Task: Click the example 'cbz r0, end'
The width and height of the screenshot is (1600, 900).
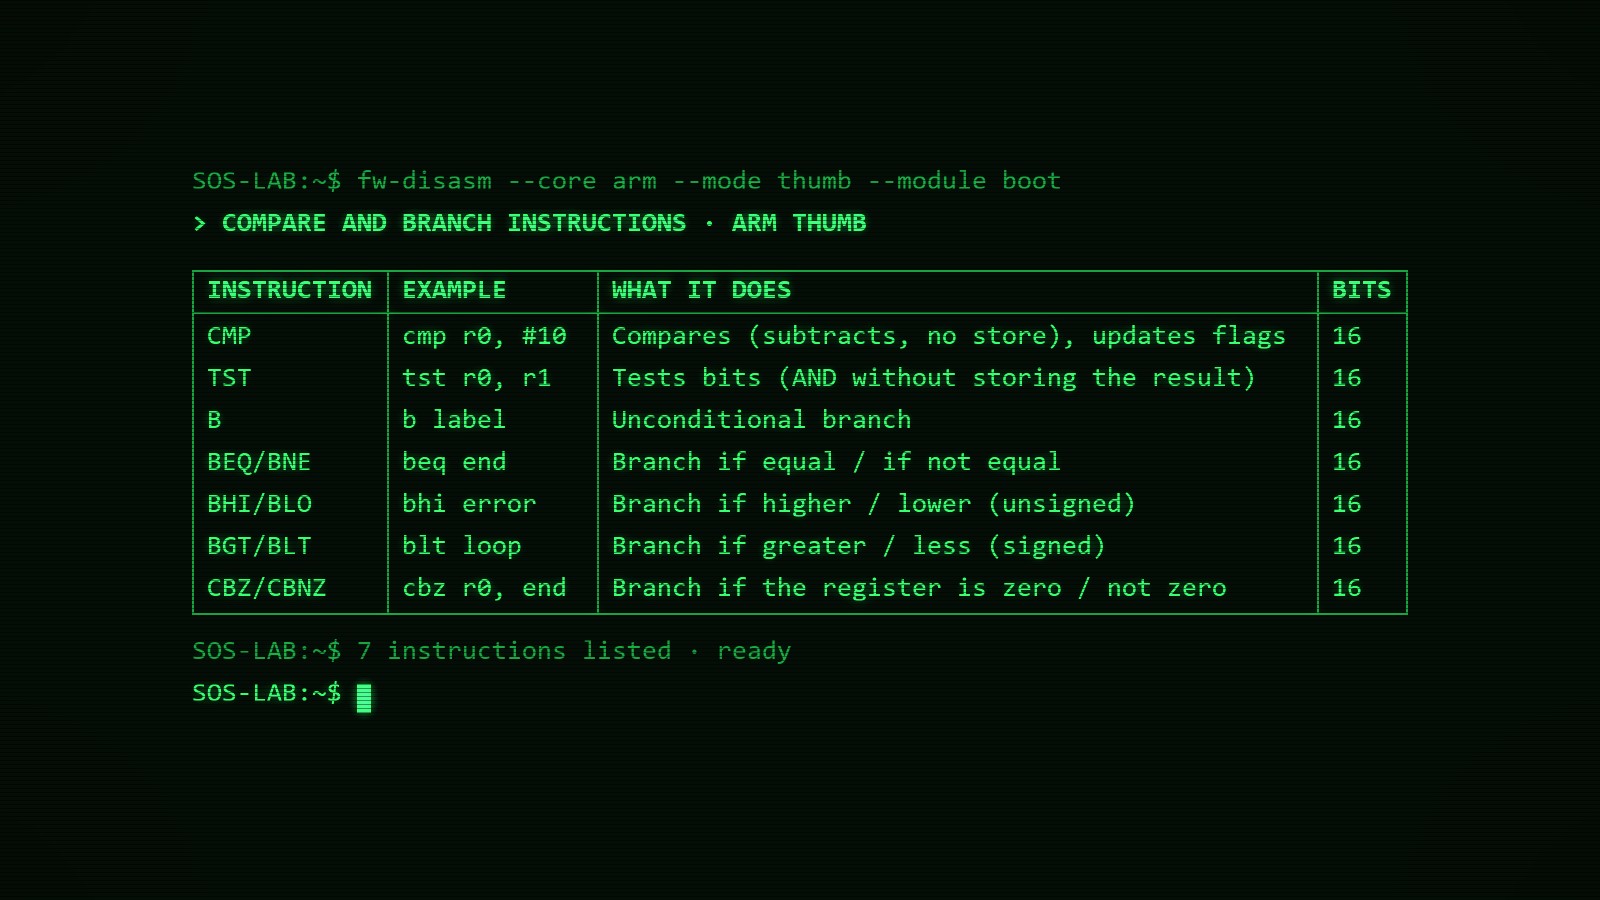Action: coord(484,588)
